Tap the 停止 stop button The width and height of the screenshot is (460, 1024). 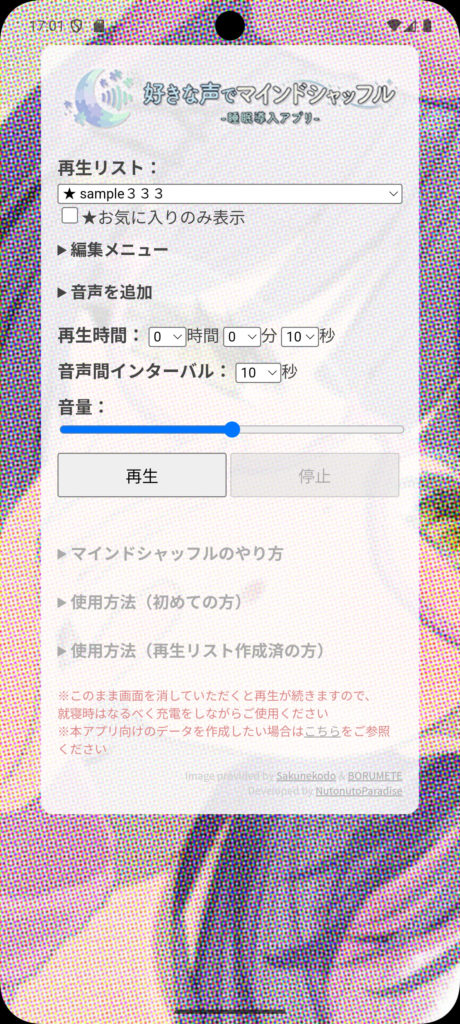pos(314,475)
